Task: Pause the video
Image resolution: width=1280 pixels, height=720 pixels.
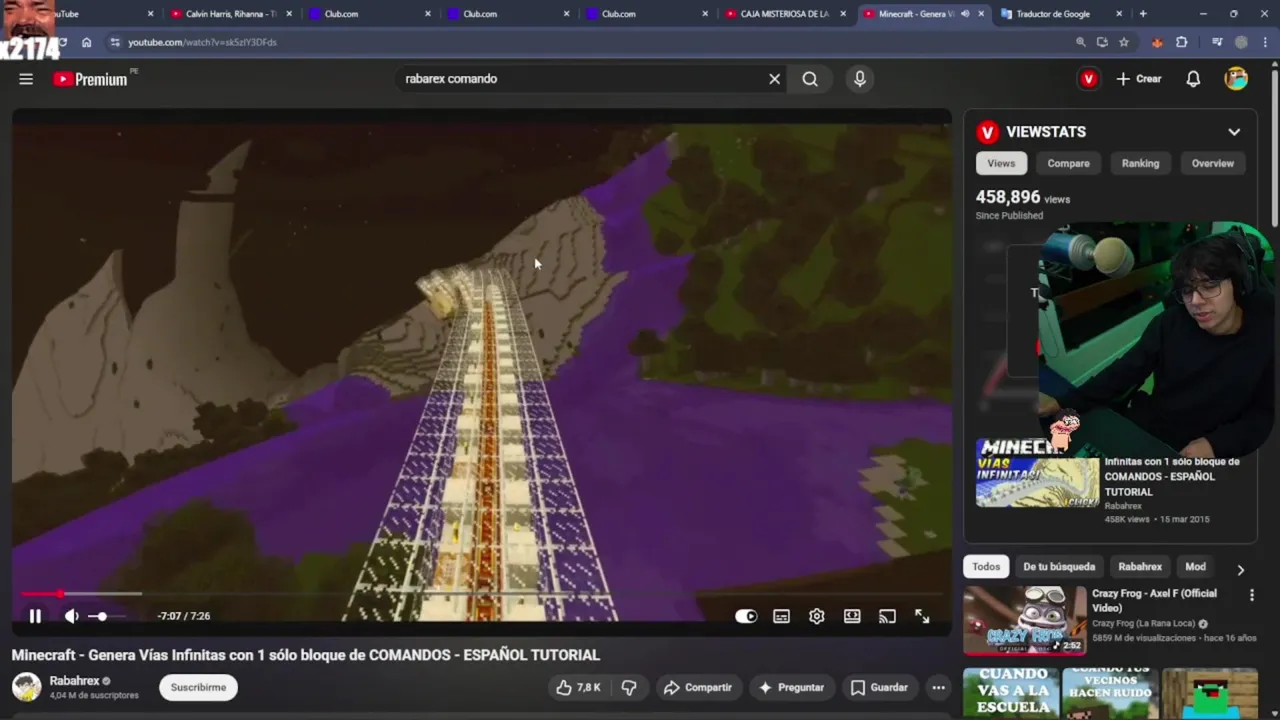Action: [35, 616]
